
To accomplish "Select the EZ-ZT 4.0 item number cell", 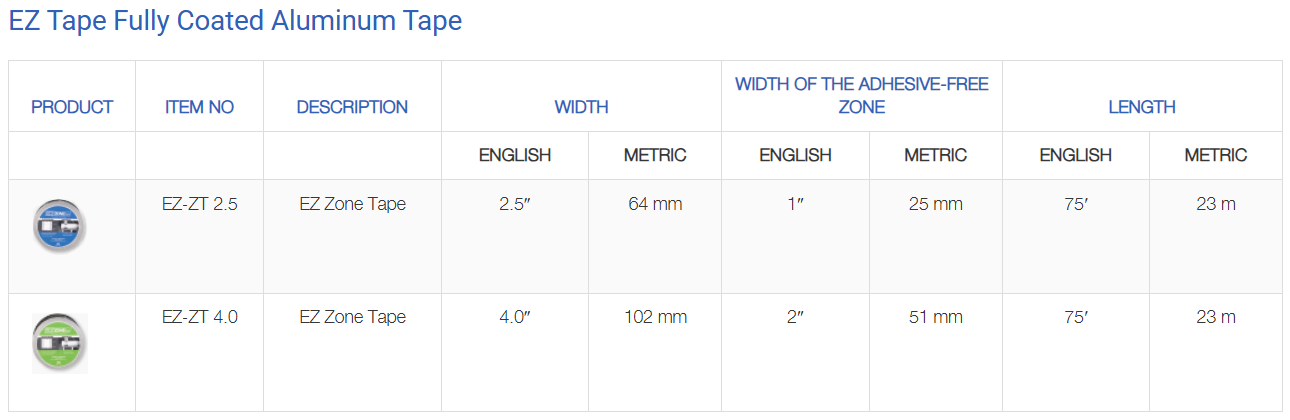I will point(200,317).
